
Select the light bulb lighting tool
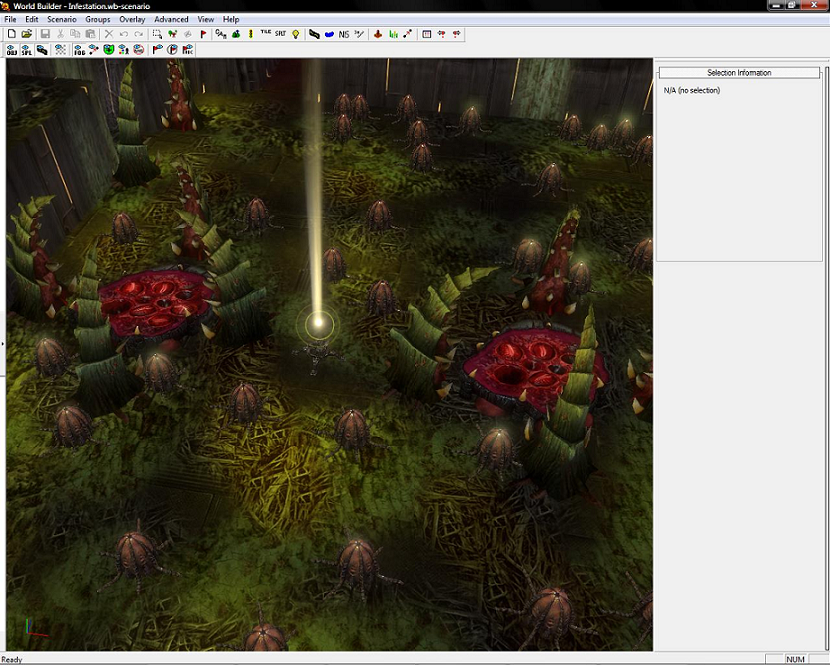tap(295, 34)
